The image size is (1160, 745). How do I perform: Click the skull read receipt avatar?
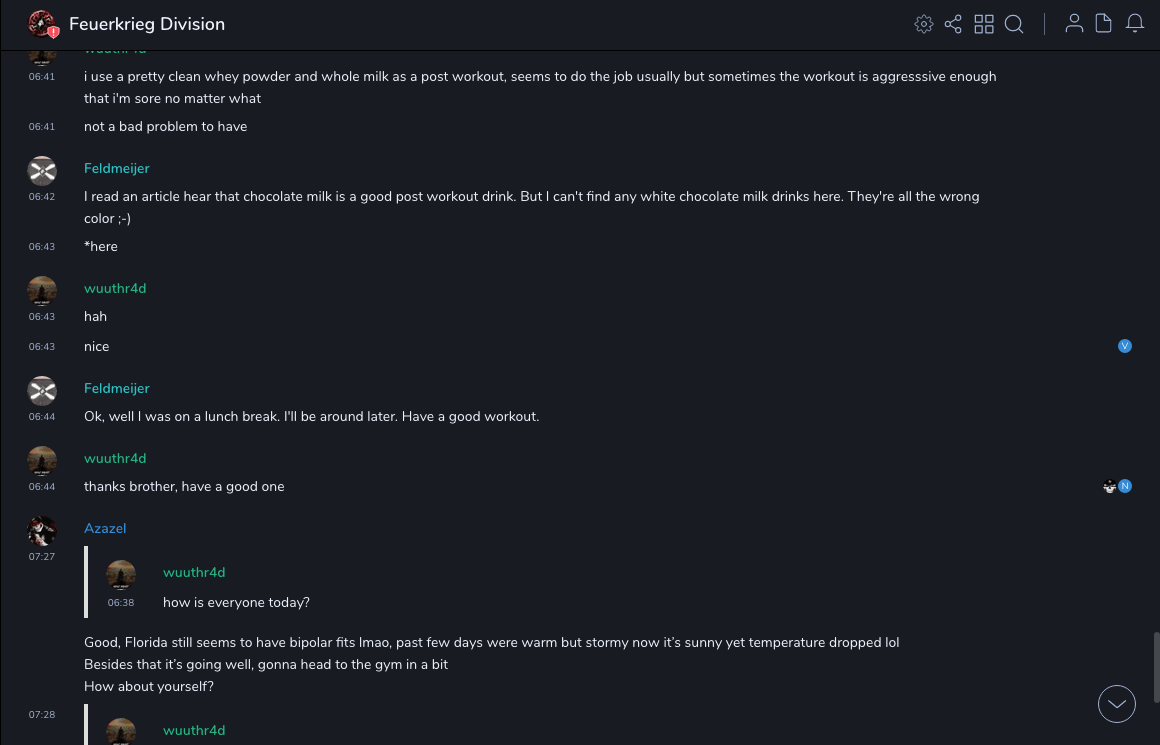click(1109, 486)
